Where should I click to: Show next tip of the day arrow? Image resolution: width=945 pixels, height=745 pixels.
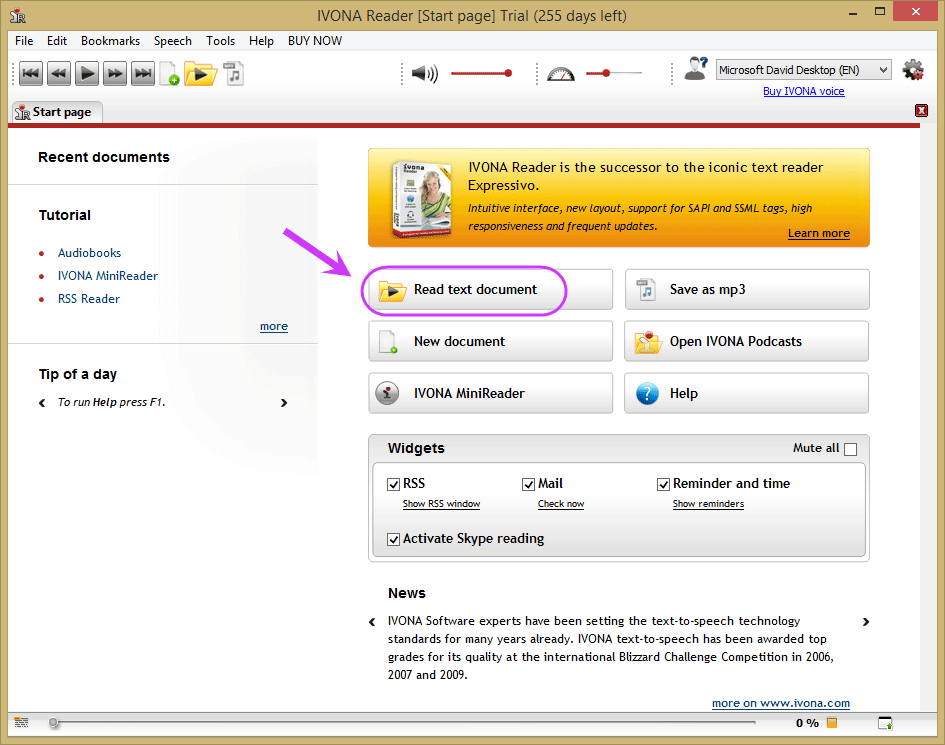coord(284,403)
